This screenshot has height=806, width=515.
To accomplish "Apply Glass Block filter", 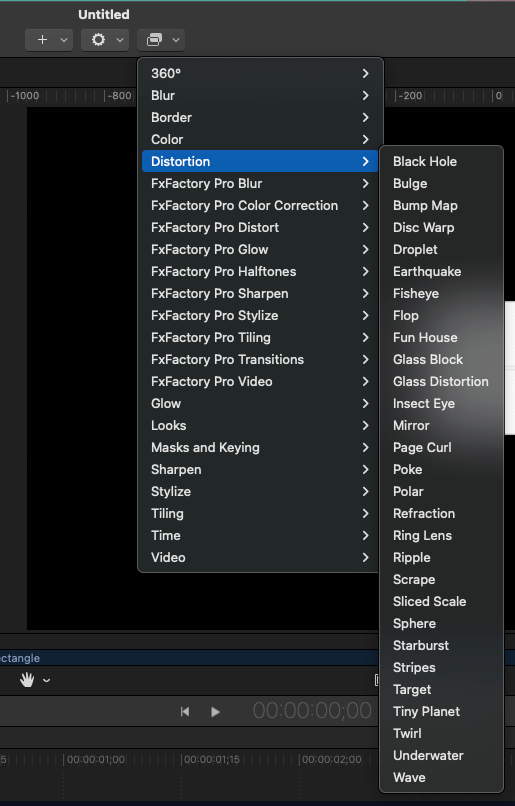I will pos(441,359).
